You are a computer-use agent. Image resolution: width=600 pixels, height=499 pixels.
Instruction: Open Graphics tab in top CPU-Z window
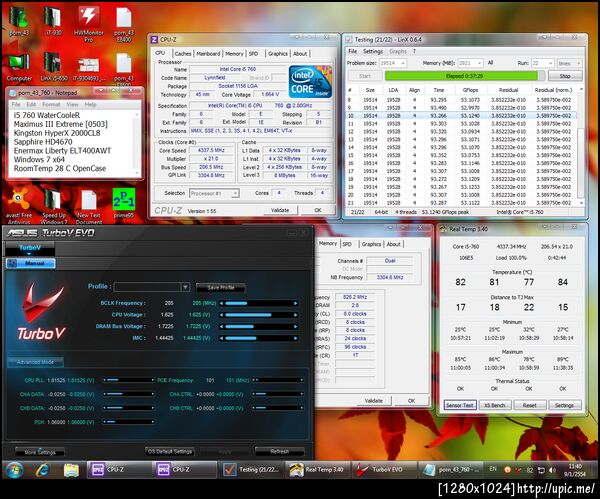(278, 54)
